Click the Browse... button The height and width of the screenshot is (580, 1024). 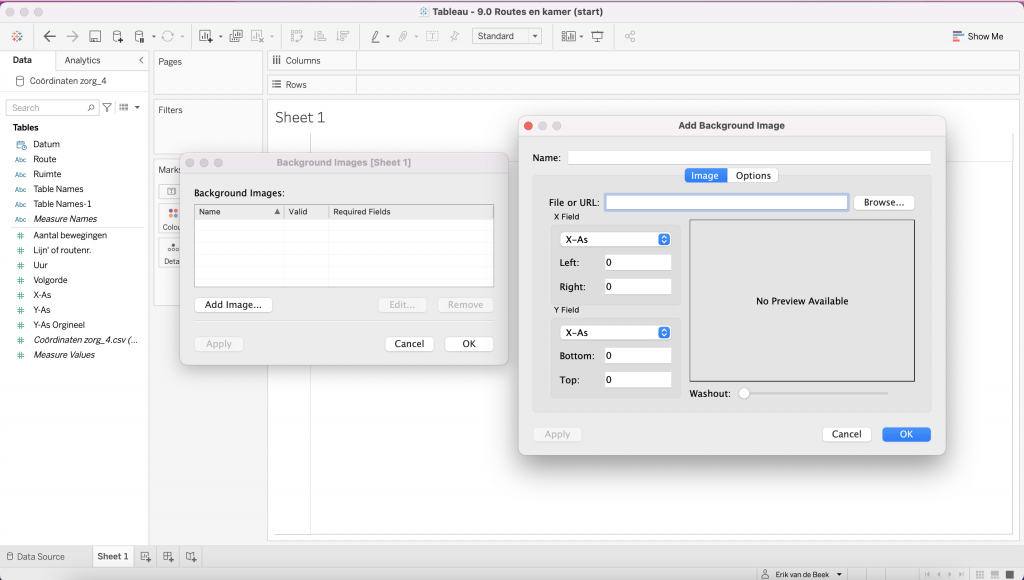pyautogui.click(x=883, y=202)
